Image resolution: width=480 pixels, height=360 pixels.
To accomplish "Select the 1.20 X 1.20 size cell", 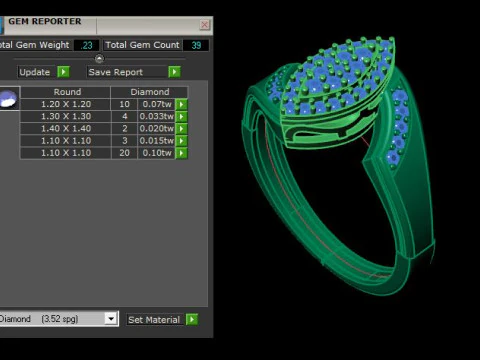I will tap(66, 104).
